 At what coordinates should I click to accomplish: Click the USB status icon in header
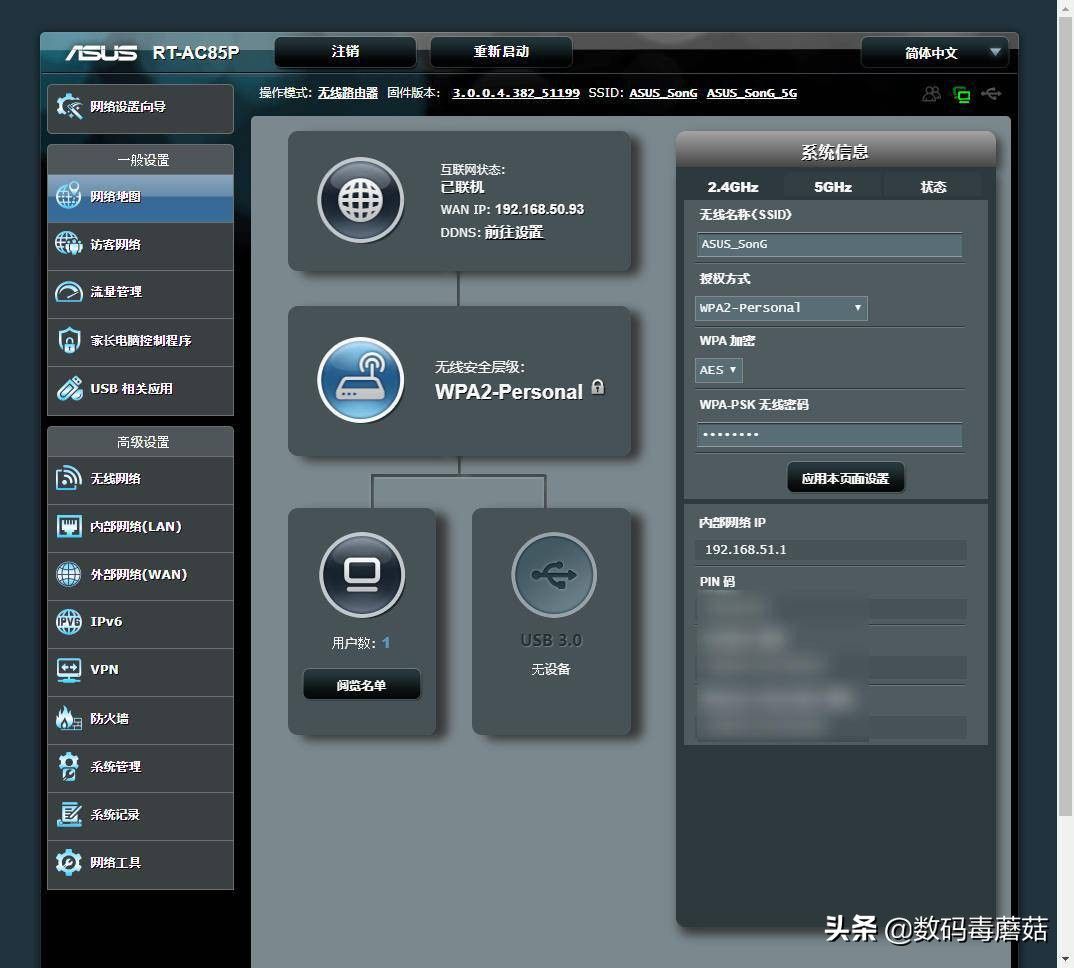pos(991,94)
